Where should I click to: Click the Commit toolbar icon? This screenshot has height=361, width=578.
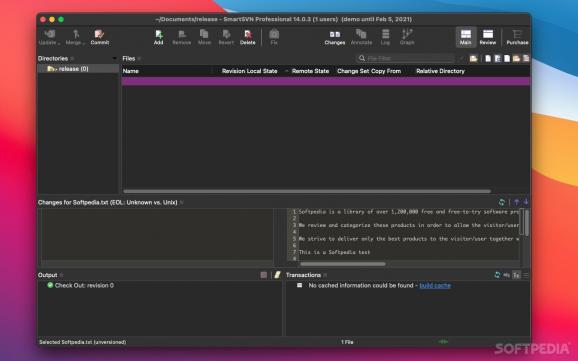tap(100, 37)
